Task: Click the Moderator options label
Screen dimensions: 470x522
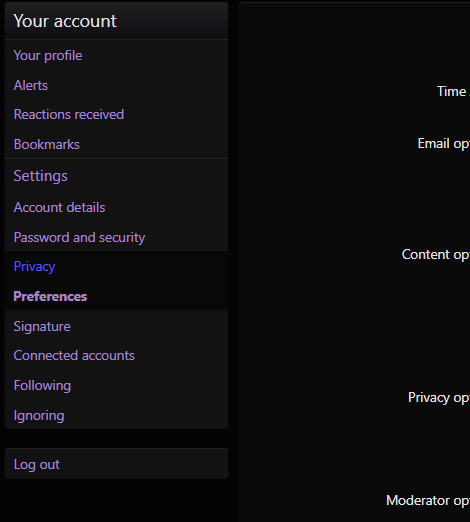Action: click(428, 500)
